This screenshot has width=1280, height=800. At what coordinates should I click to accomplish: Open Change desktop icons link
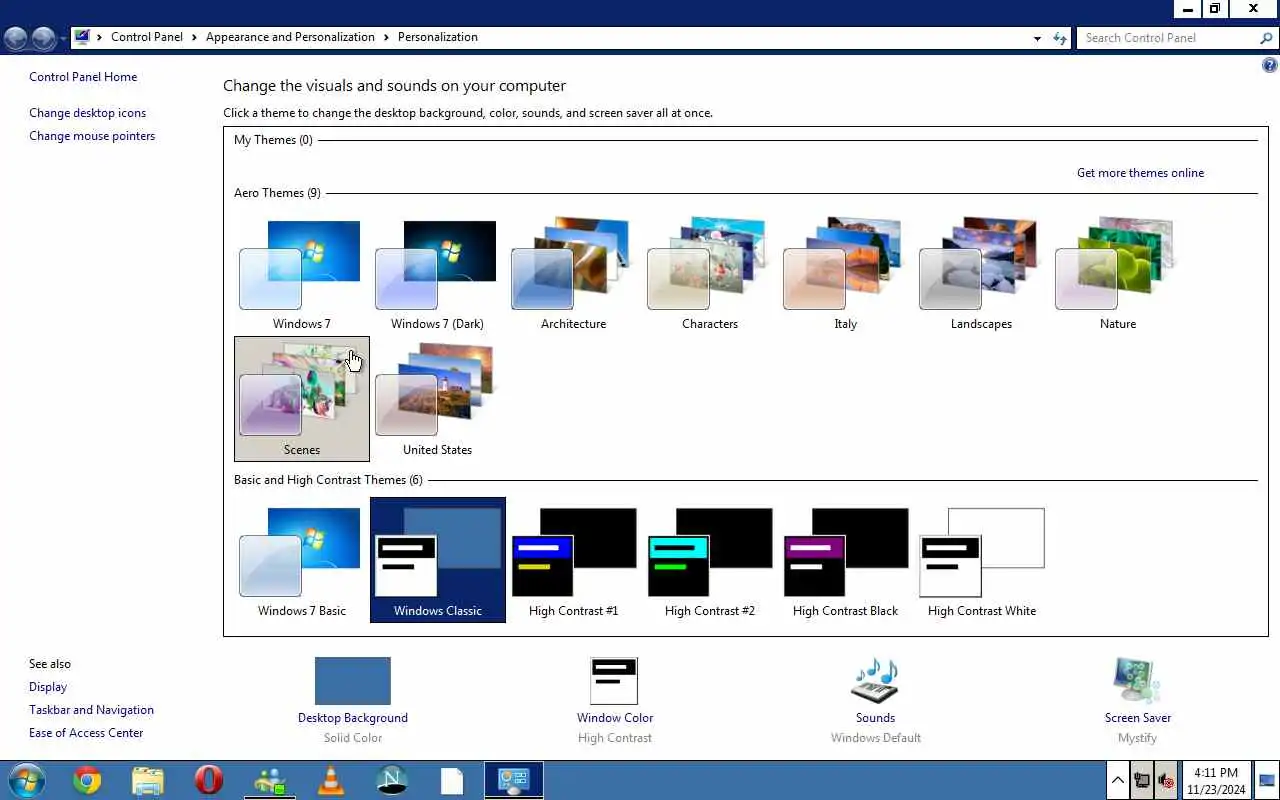tap(87, 113)
